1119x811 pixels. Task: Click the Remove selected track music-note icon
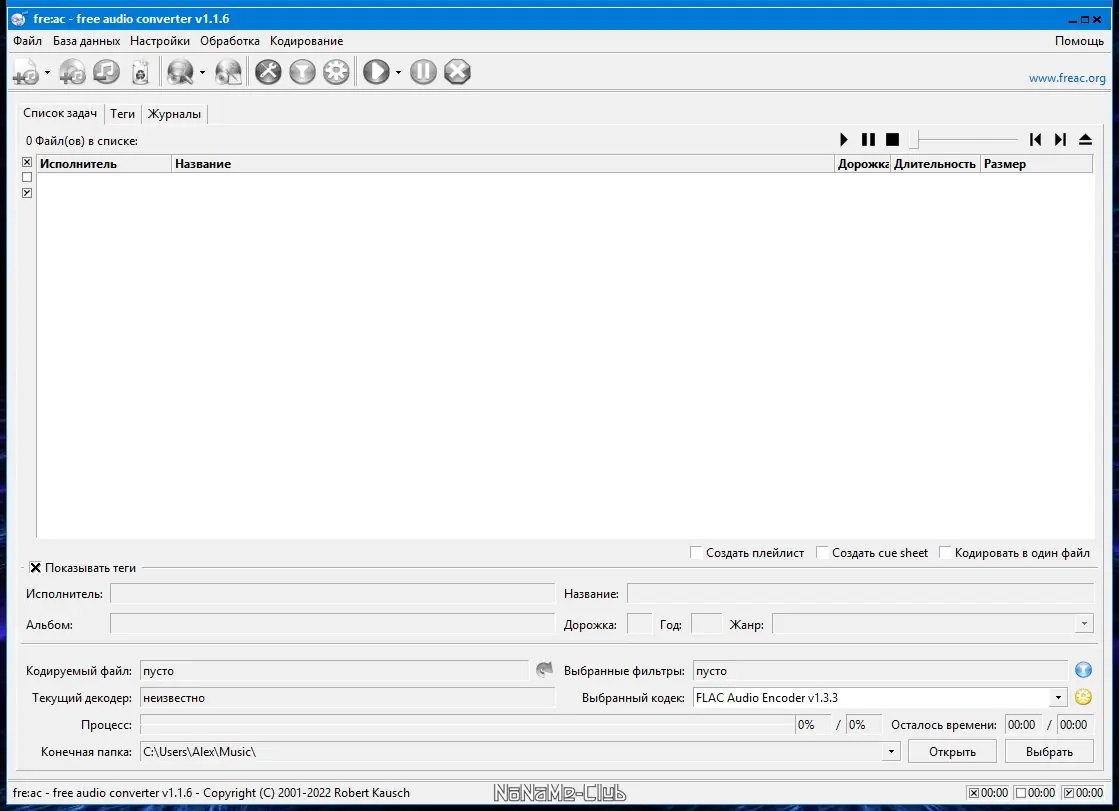(106, 72)
